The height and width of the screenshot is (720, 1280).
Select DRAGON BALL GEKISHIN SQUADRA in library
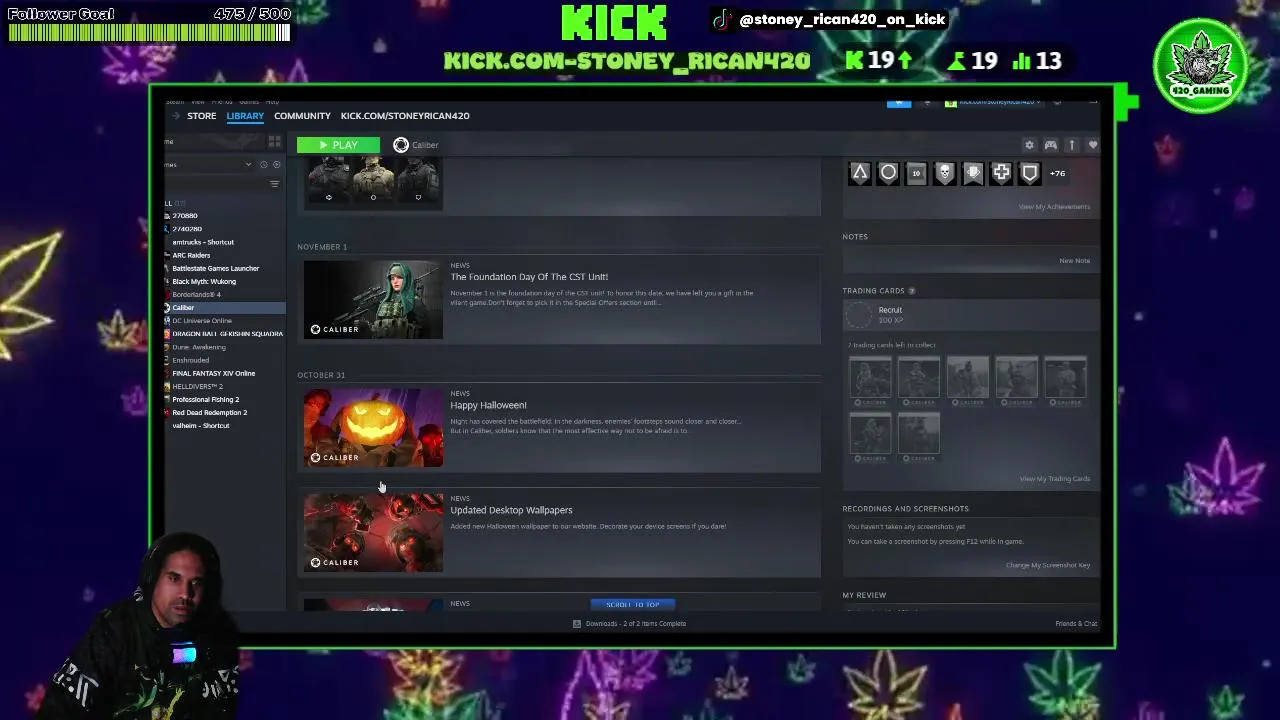pyautogui.click(x=227, y=334)
